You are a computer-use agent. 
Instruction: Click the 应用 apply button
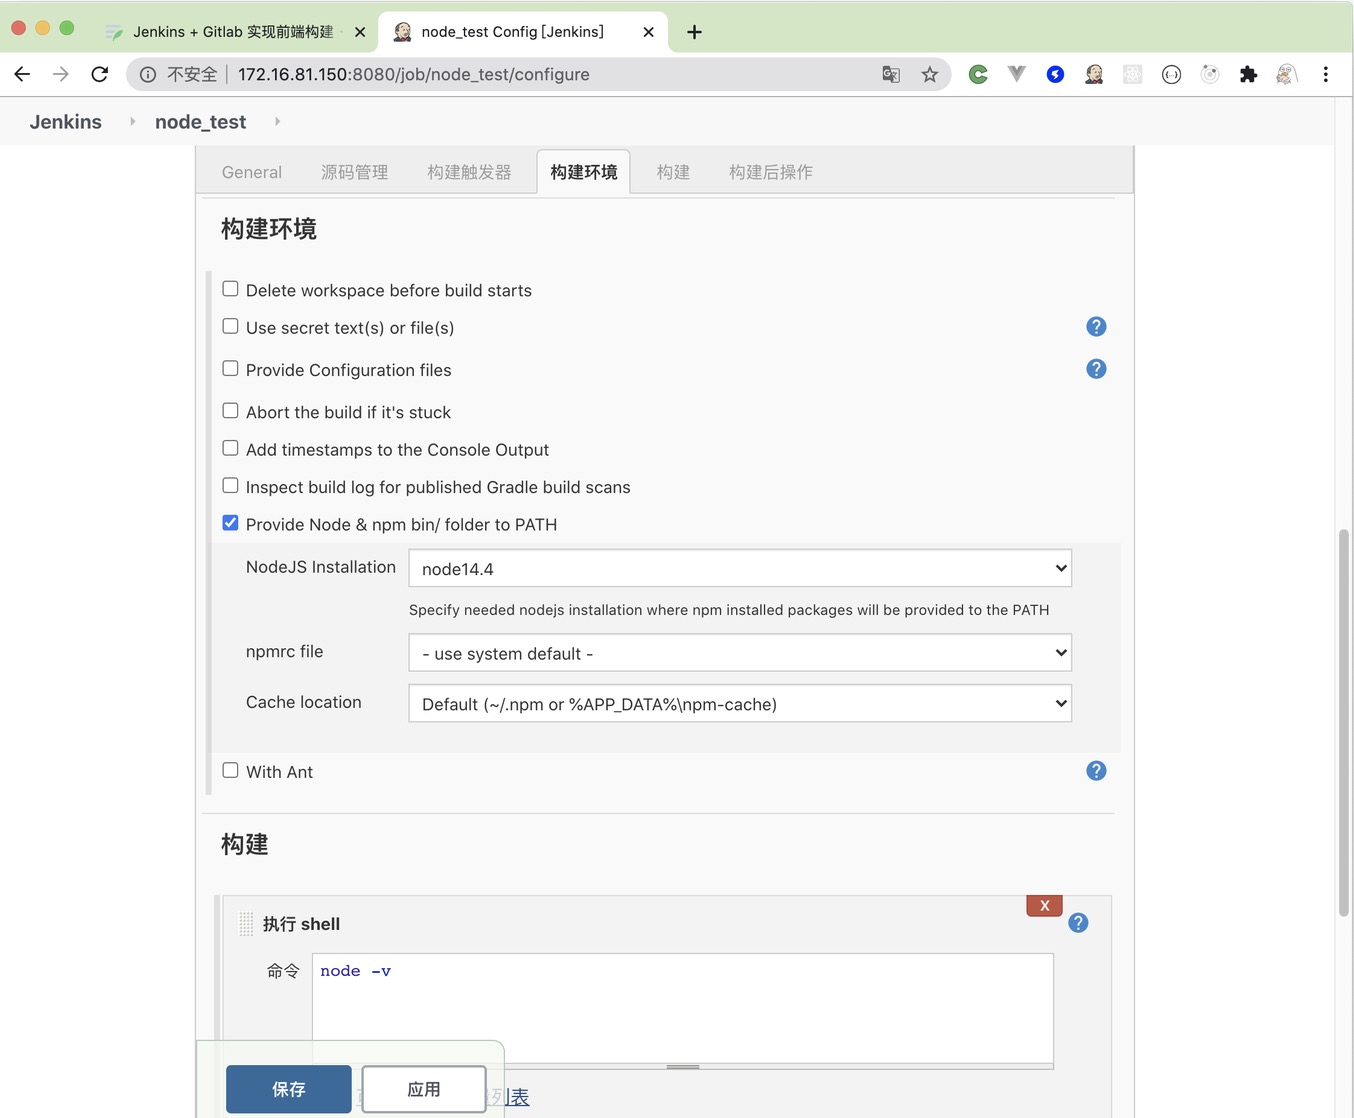(x=424, y=1089)
